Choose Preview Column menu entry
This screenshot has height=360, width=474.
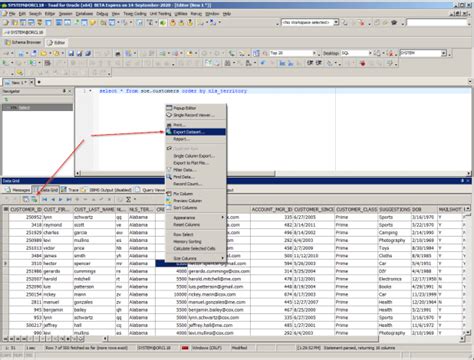[x=196, y=201]
